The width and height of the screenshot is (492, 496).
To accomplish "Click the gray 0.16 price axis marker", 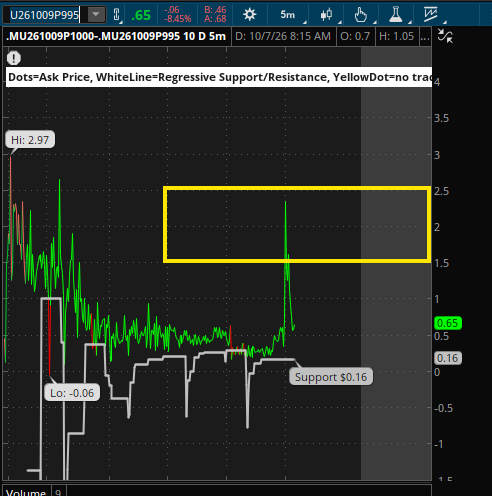I will (x=448, y=358).
